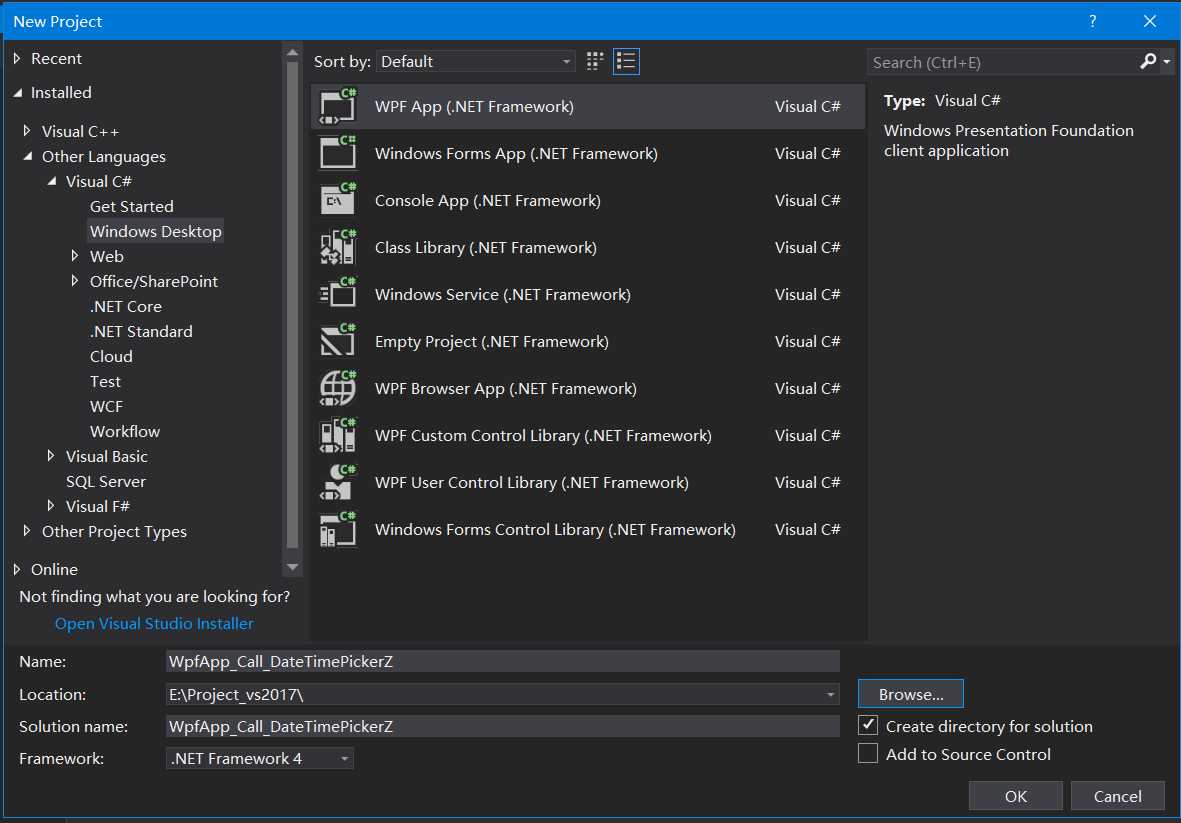Expand the Visual C++ node
This screenshot has width=1181, height=823.
click(x=27, y=130)
